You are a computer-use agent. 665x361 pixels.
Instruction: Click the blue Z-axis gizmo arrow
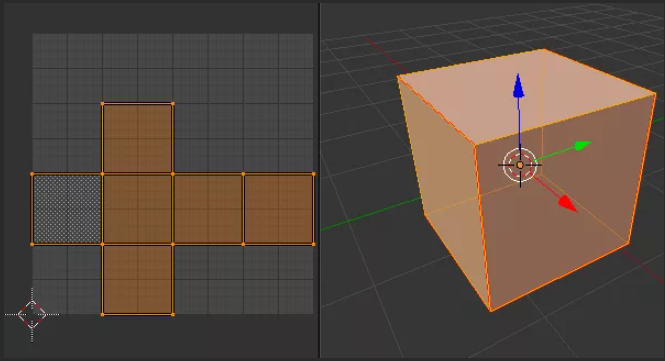(518, 87)
